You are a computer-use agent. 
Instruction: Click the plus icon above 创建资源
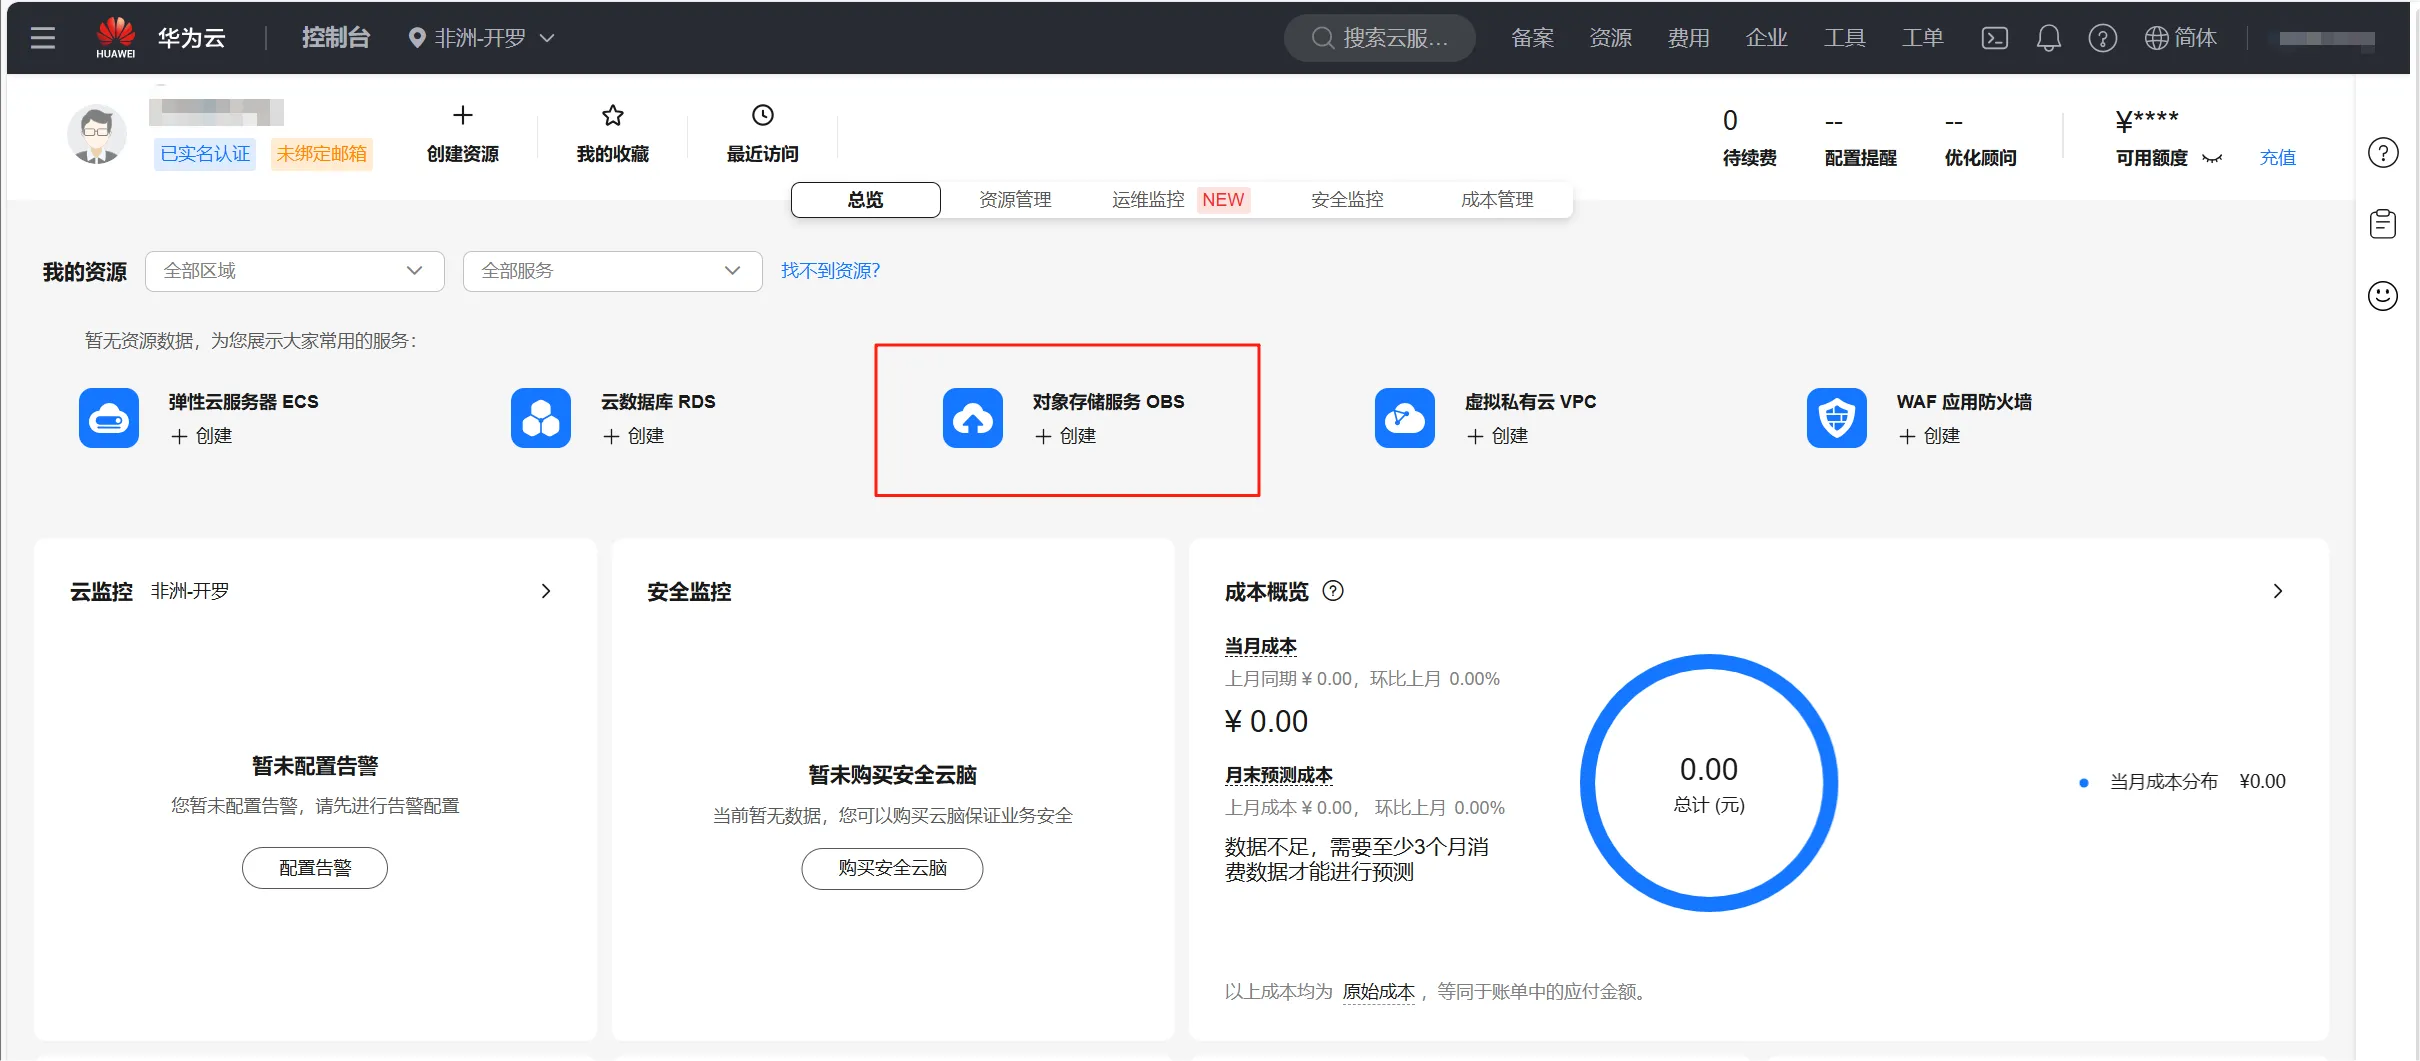pos(462,115)
